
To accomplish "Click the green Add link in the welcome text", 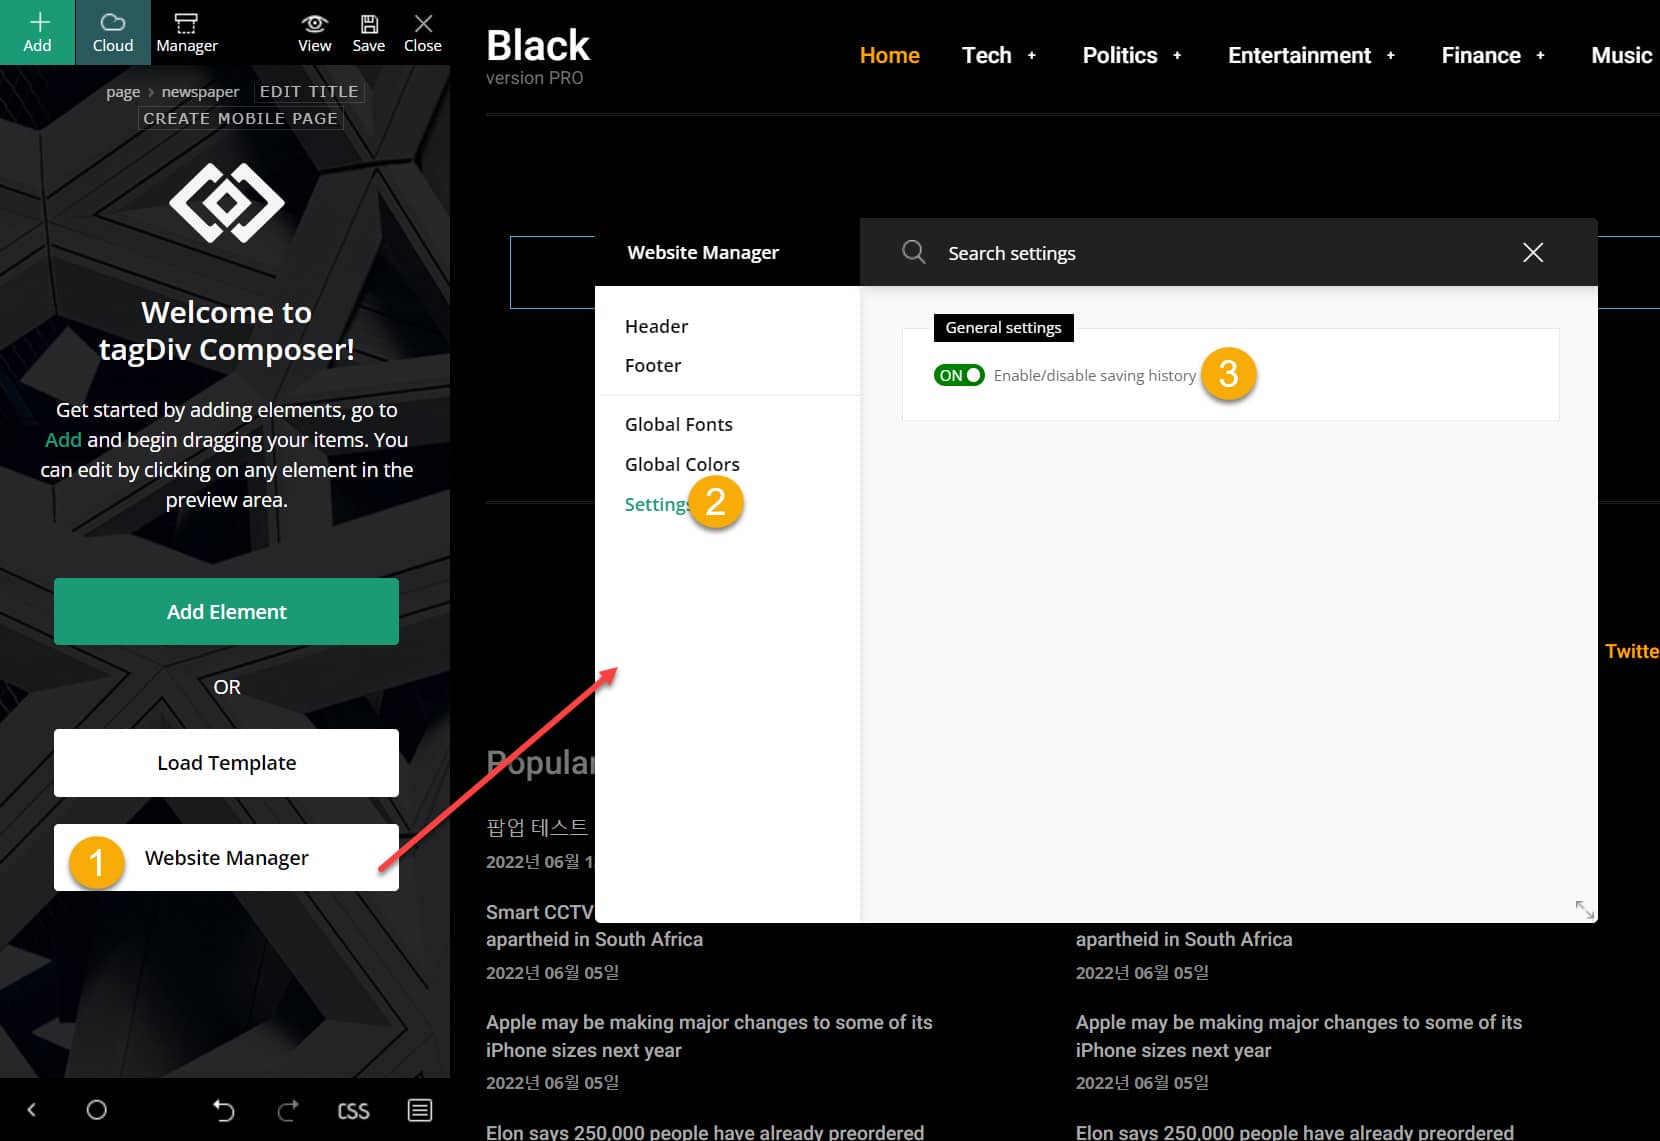I will pos(63,439).
